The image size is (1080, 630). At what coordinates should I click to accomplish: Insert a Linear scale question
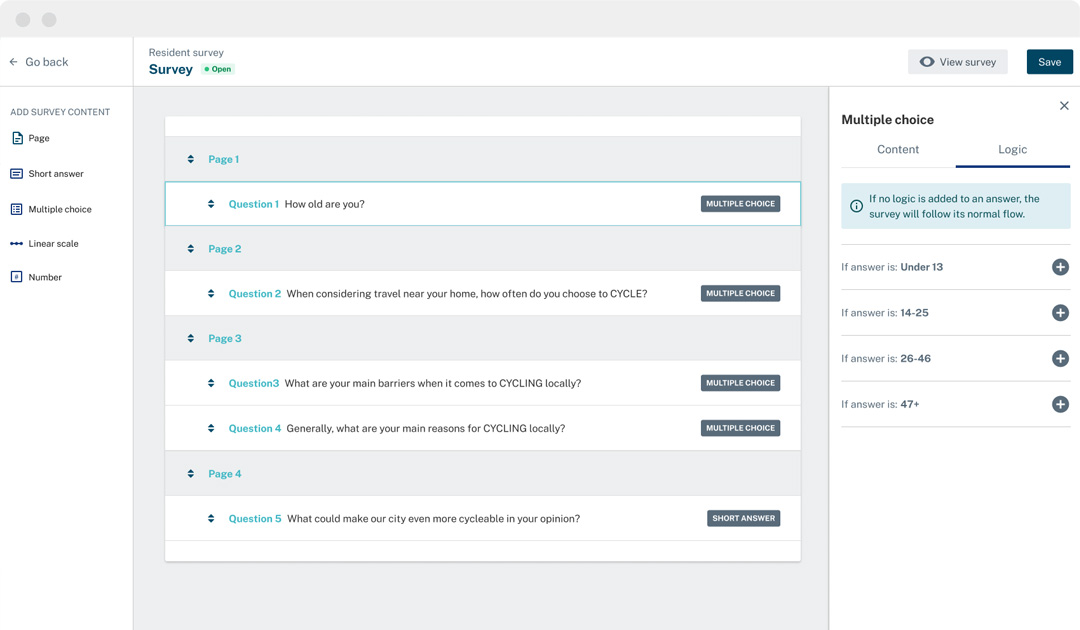(52, 243)
